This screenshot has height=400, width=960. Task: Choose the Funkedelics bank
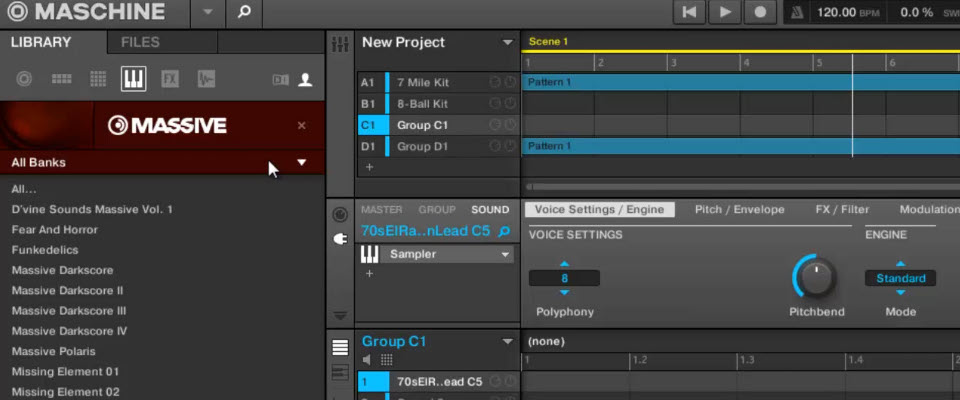pos(45,250)
